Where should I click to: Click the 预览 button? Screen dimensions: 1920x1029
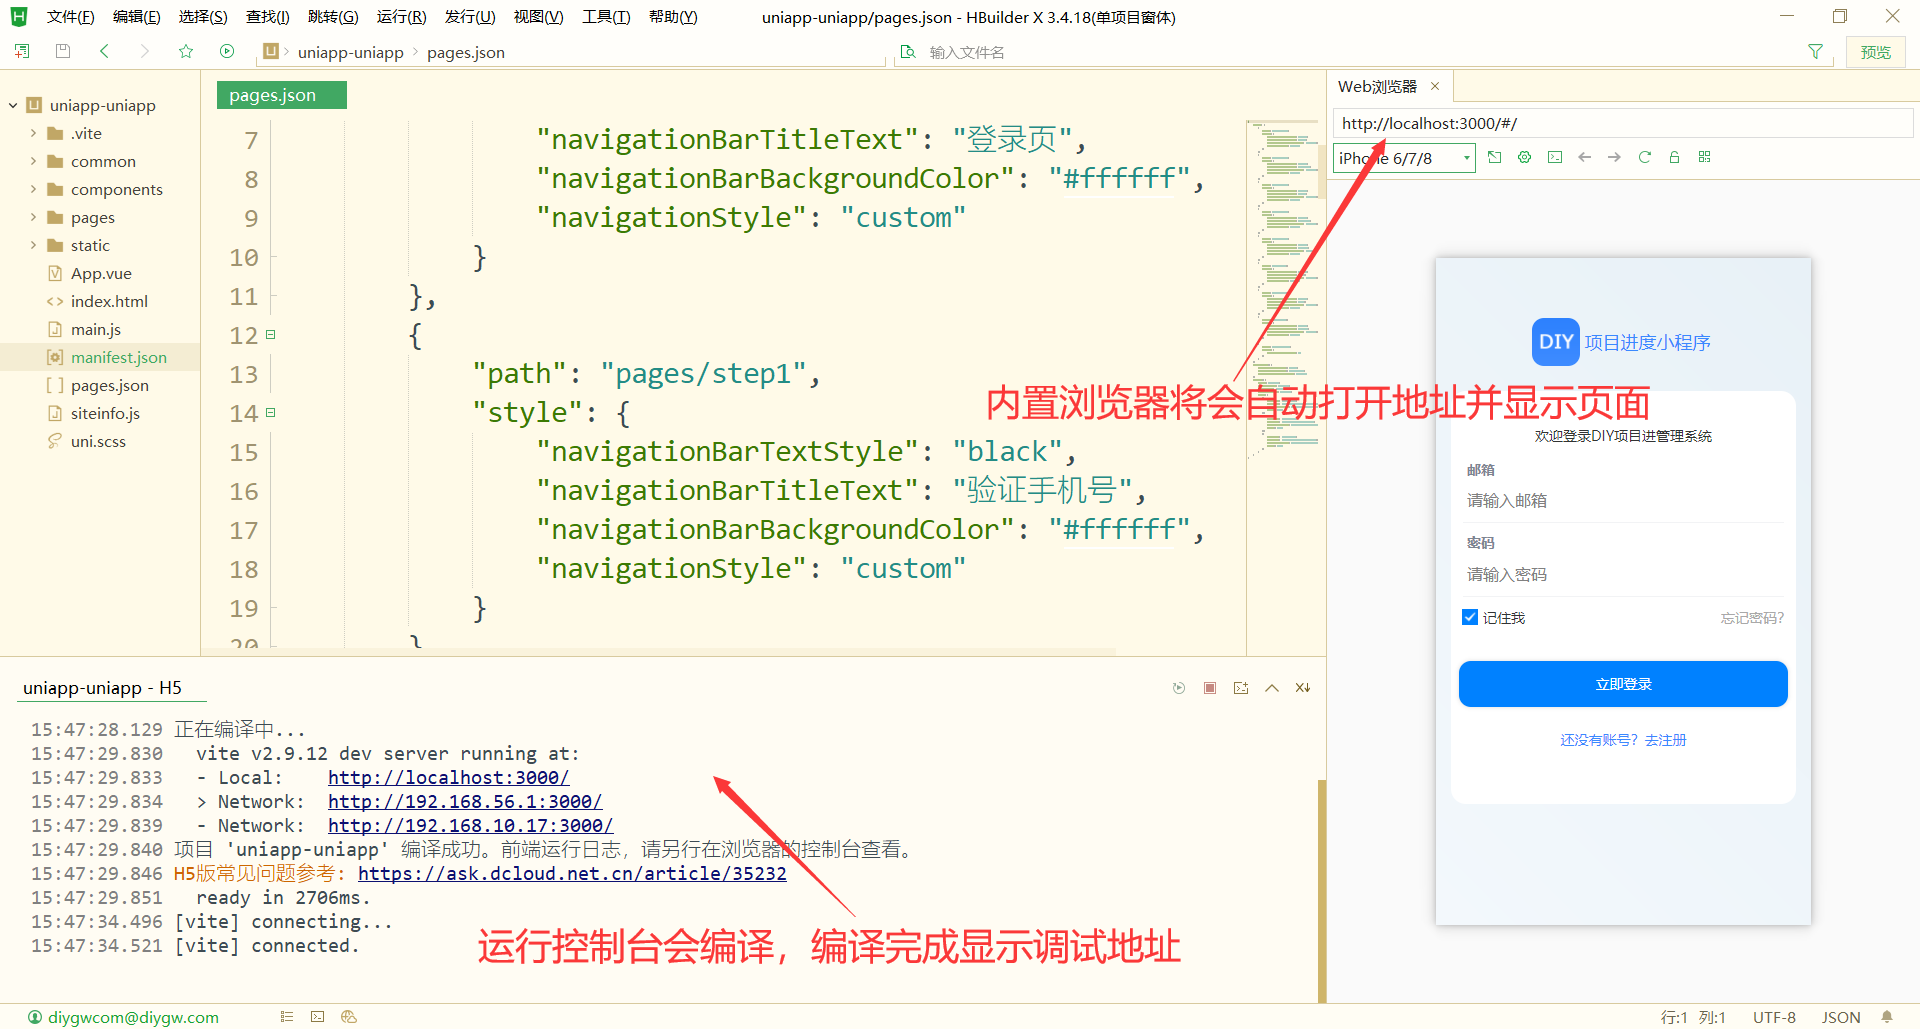(1875, 52)
